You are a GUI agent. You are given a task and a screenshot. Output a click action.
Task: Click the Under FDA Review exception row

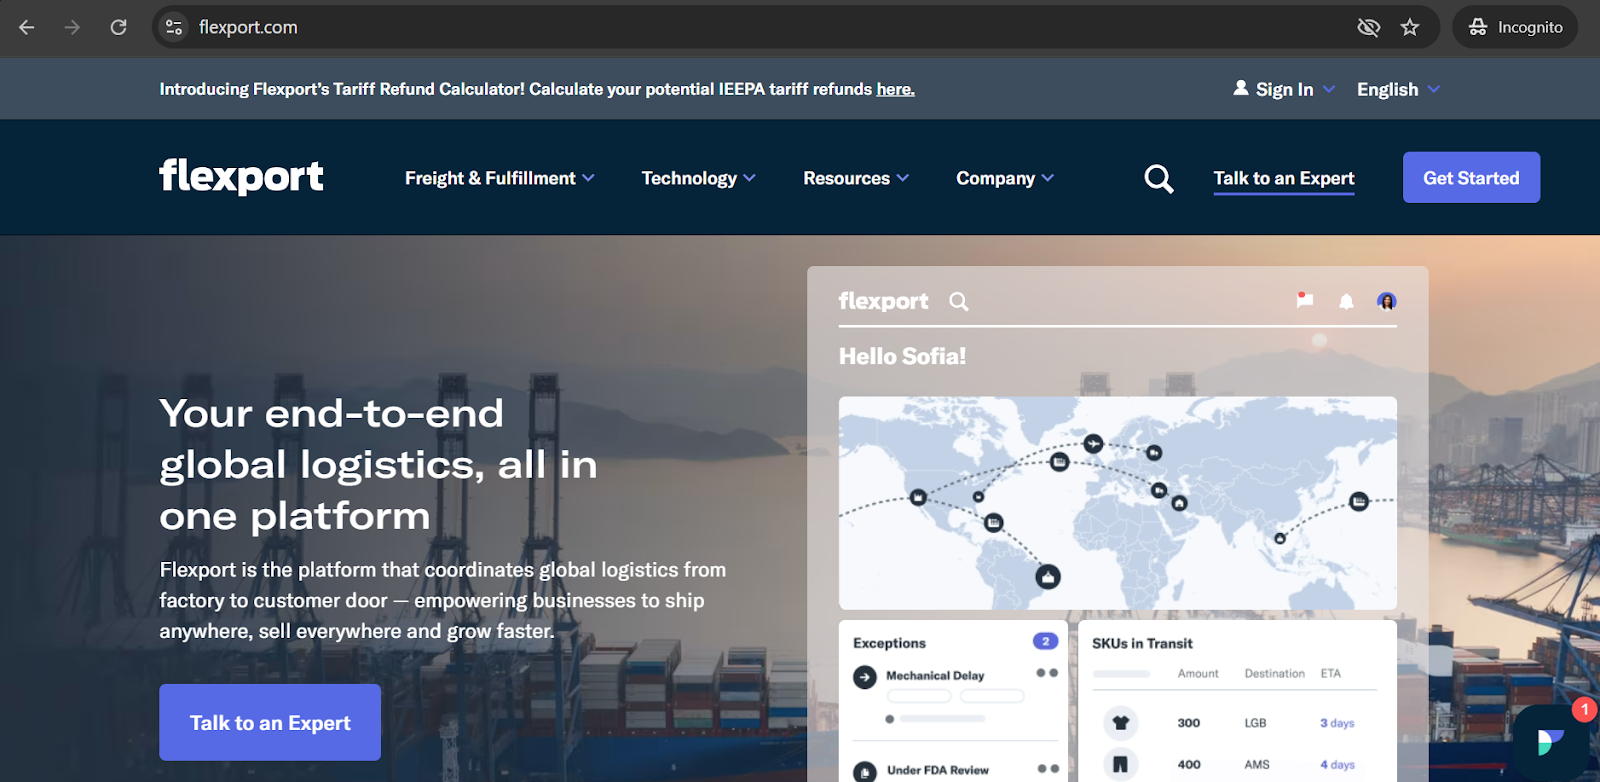(954, 769)
